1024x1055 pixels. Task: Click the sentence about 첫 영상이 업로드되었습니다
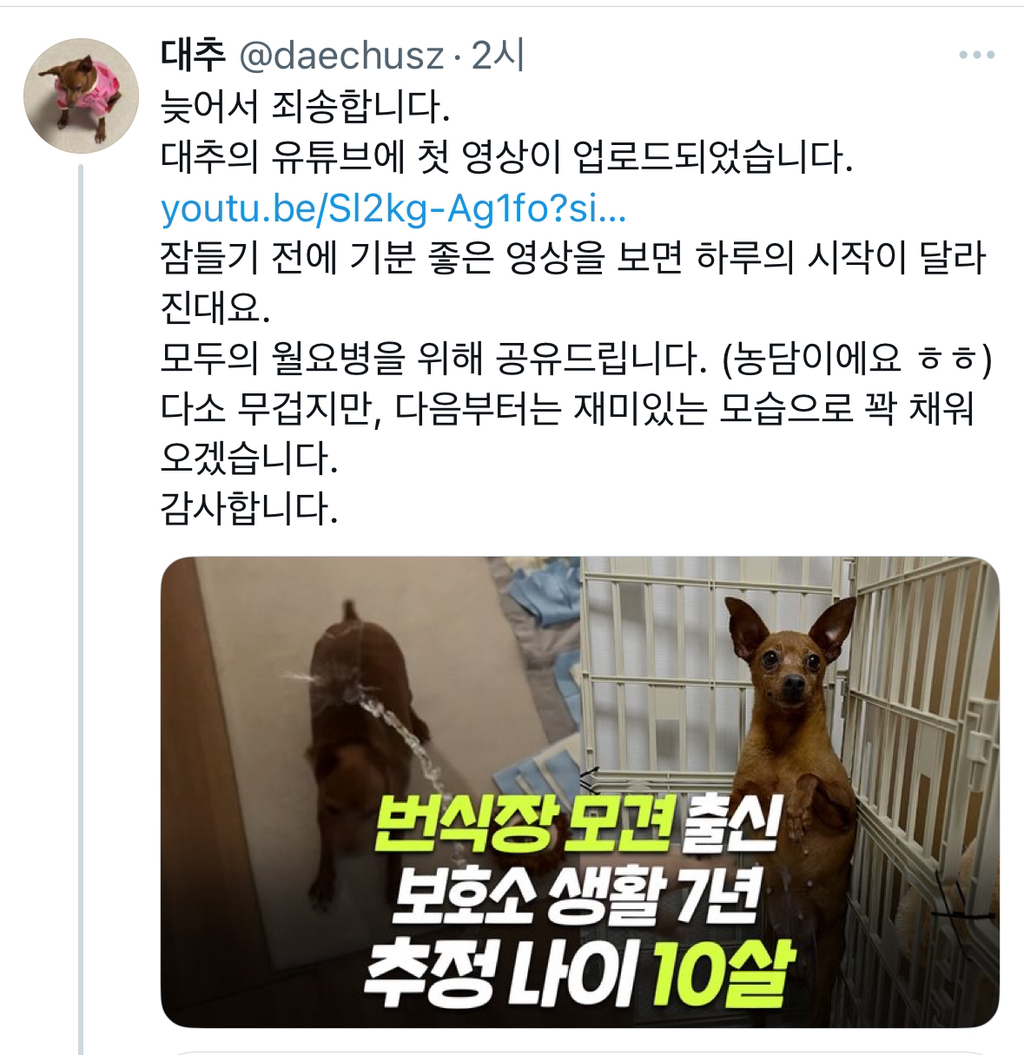[x=507, y=158]
